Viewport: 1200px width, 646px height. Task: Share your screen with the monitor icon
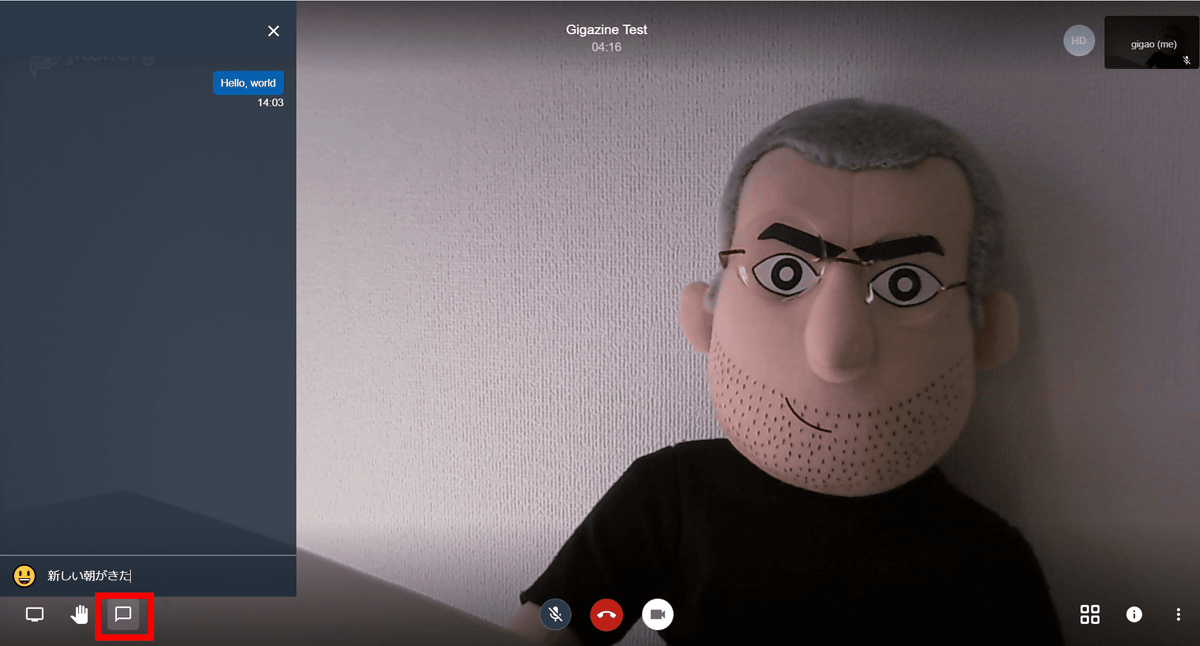click(x=35, y=614)
